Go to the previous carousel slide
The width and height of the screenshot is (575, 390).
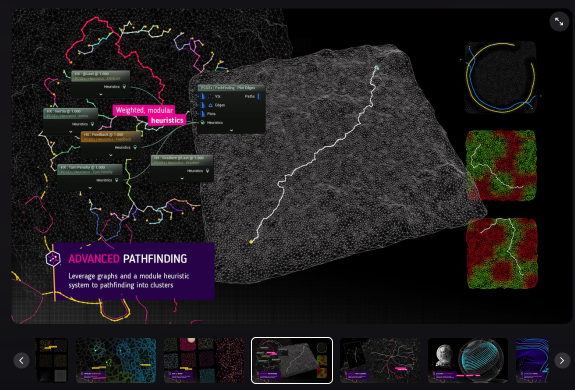tap(21, 361)
